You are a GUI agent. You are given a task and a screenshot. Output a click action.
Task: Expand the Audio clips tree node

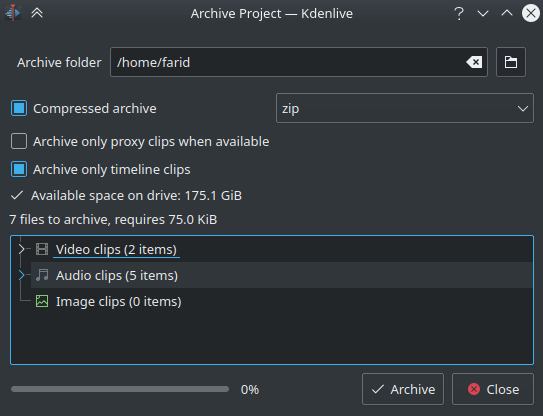click(x=21, y=275)
